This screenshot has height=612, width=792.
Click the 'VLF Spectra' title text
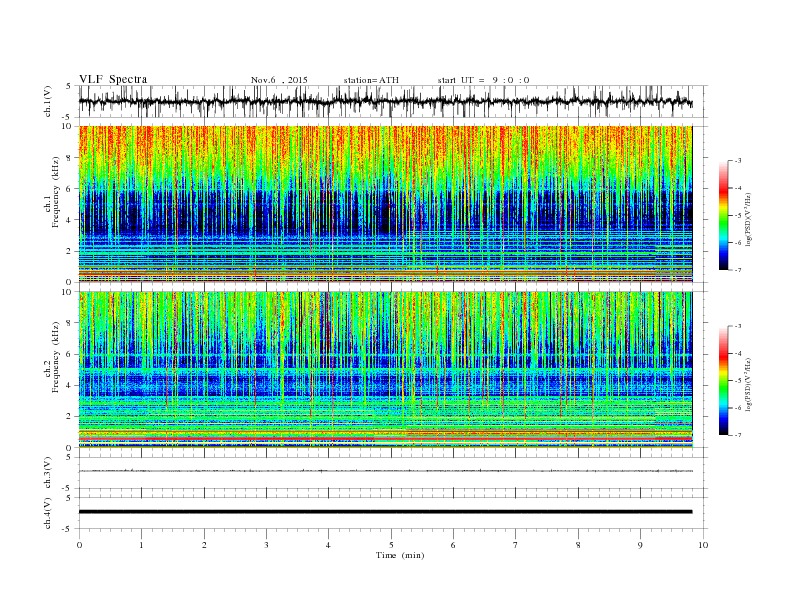click(x=113, y=79)
